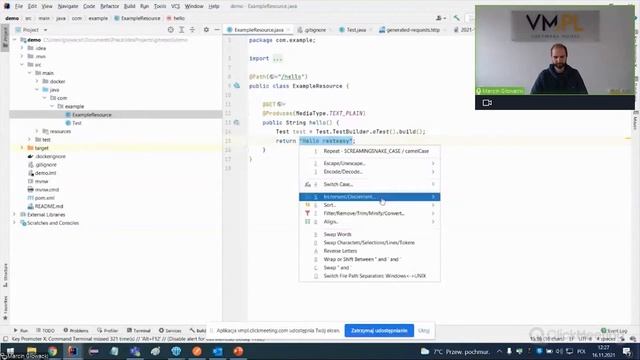Open the VCS menu

pos(175,6)
